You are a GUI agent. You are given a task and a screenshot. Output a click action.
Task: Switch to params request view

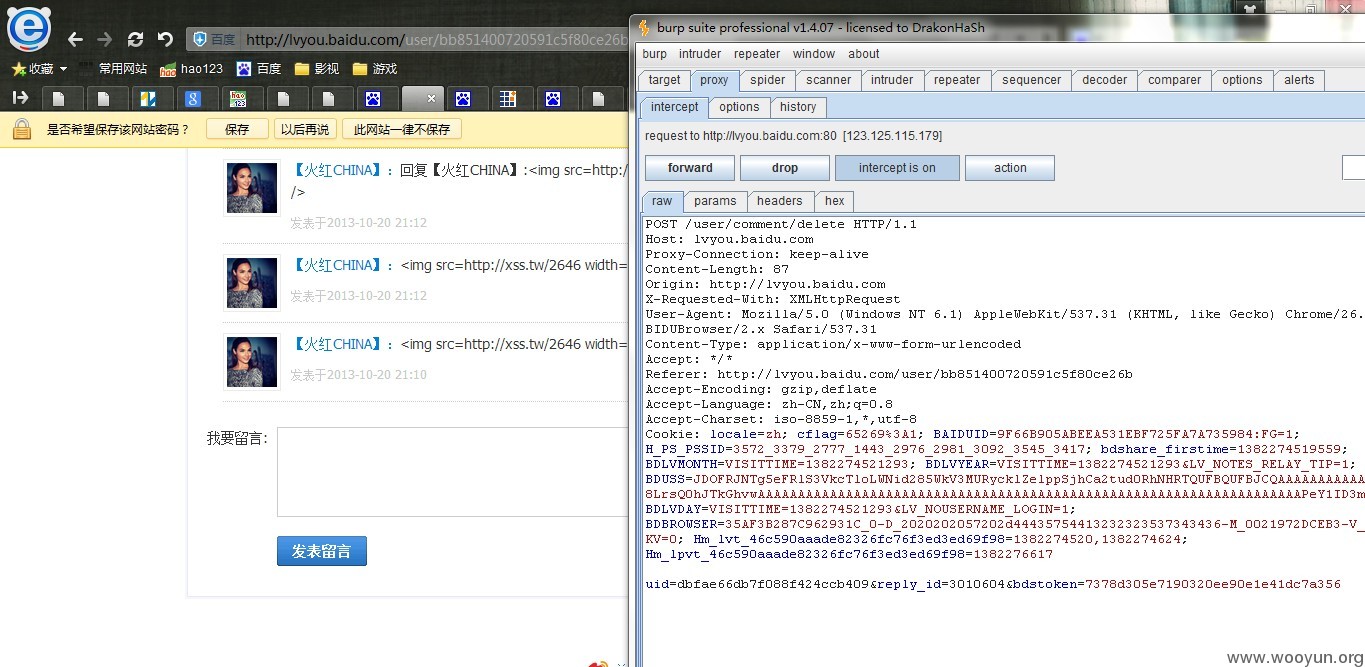pyautogui.click(x=715, y=201)
